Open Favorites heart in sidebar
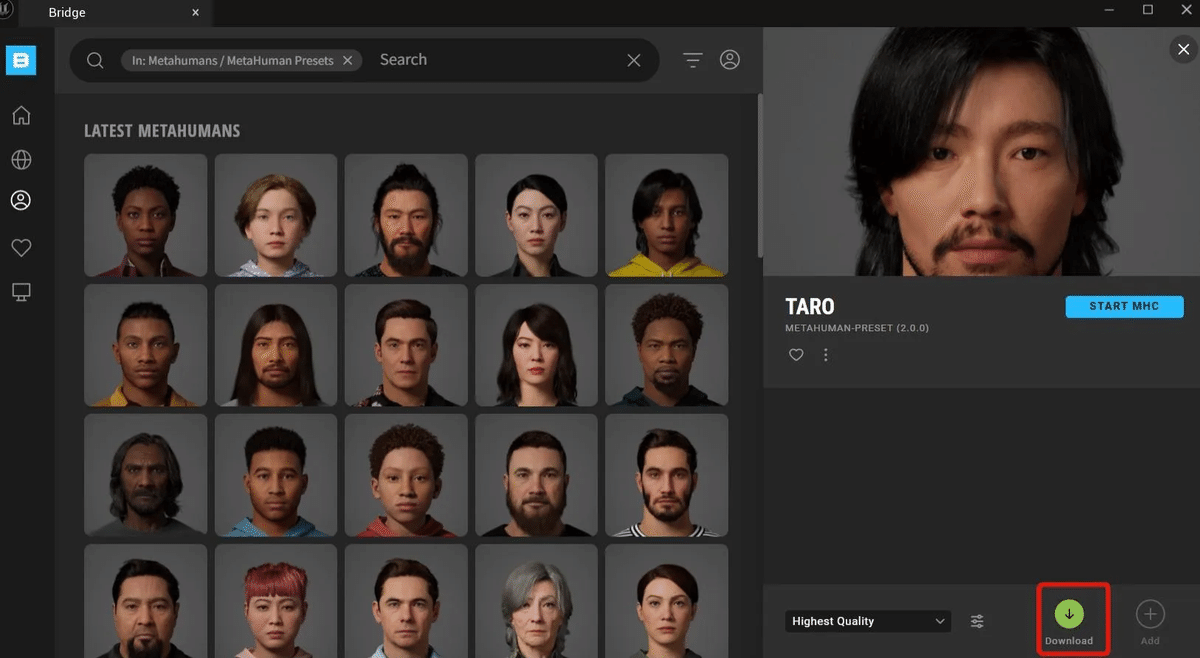 21,247
